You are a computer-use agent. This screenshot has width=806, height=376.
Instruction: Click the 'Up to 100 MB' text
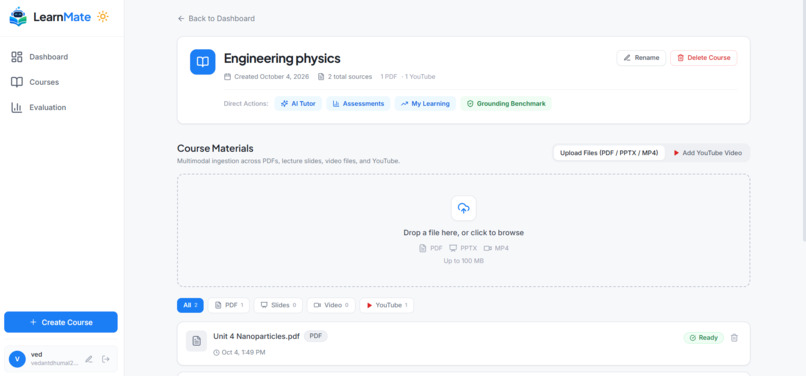pyautogui.click(x=464, y=261)
